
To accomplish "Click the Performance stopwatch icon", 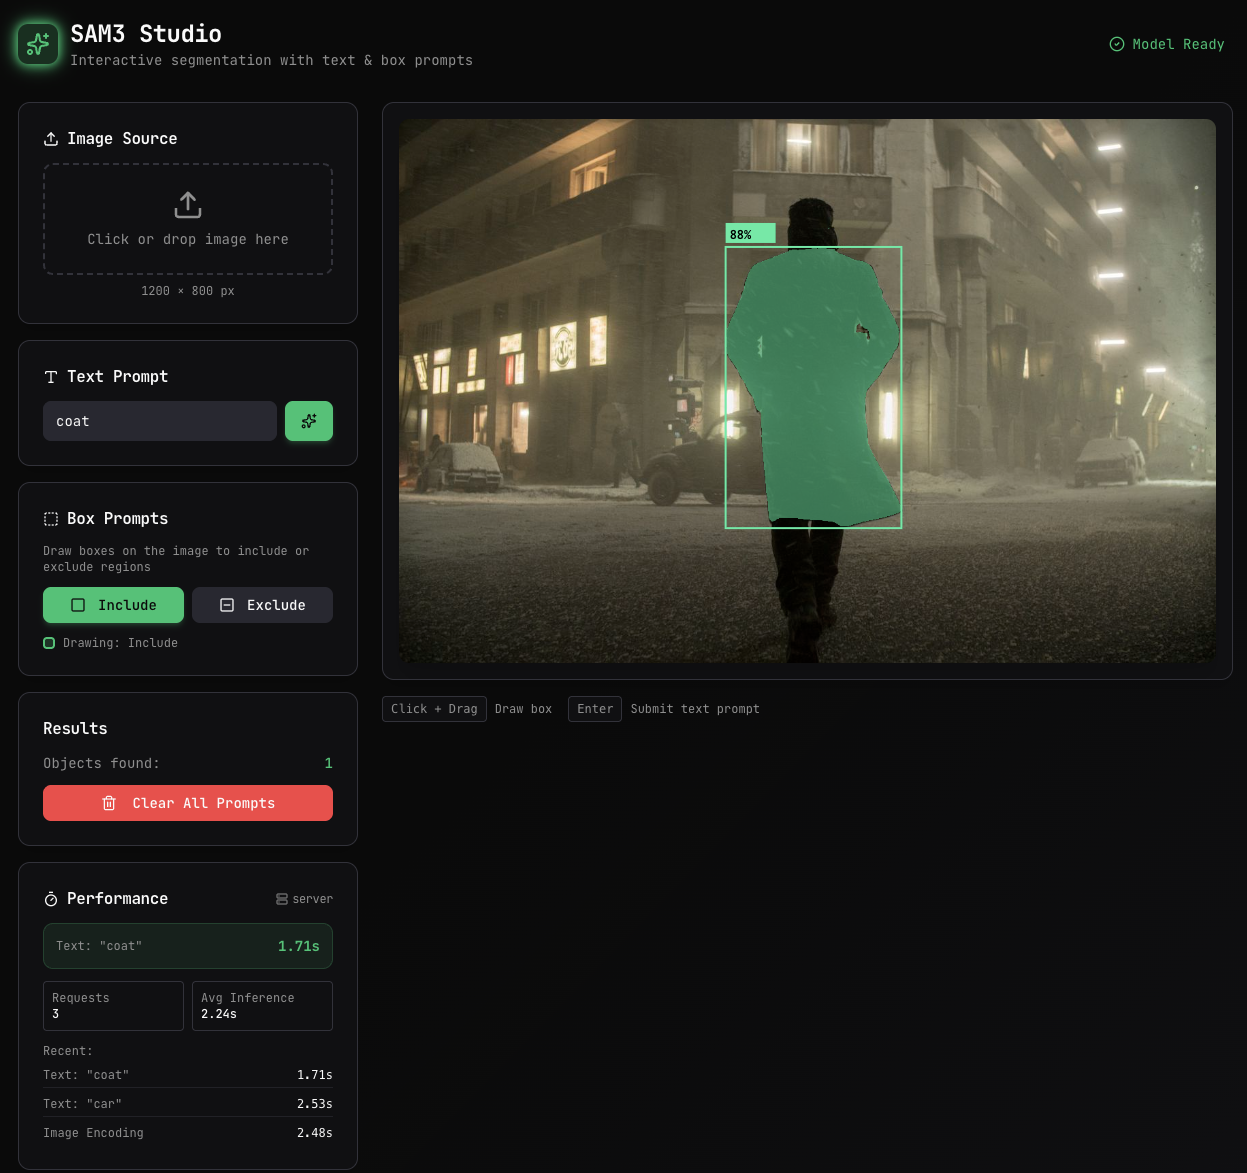I will tap(51, 899).
